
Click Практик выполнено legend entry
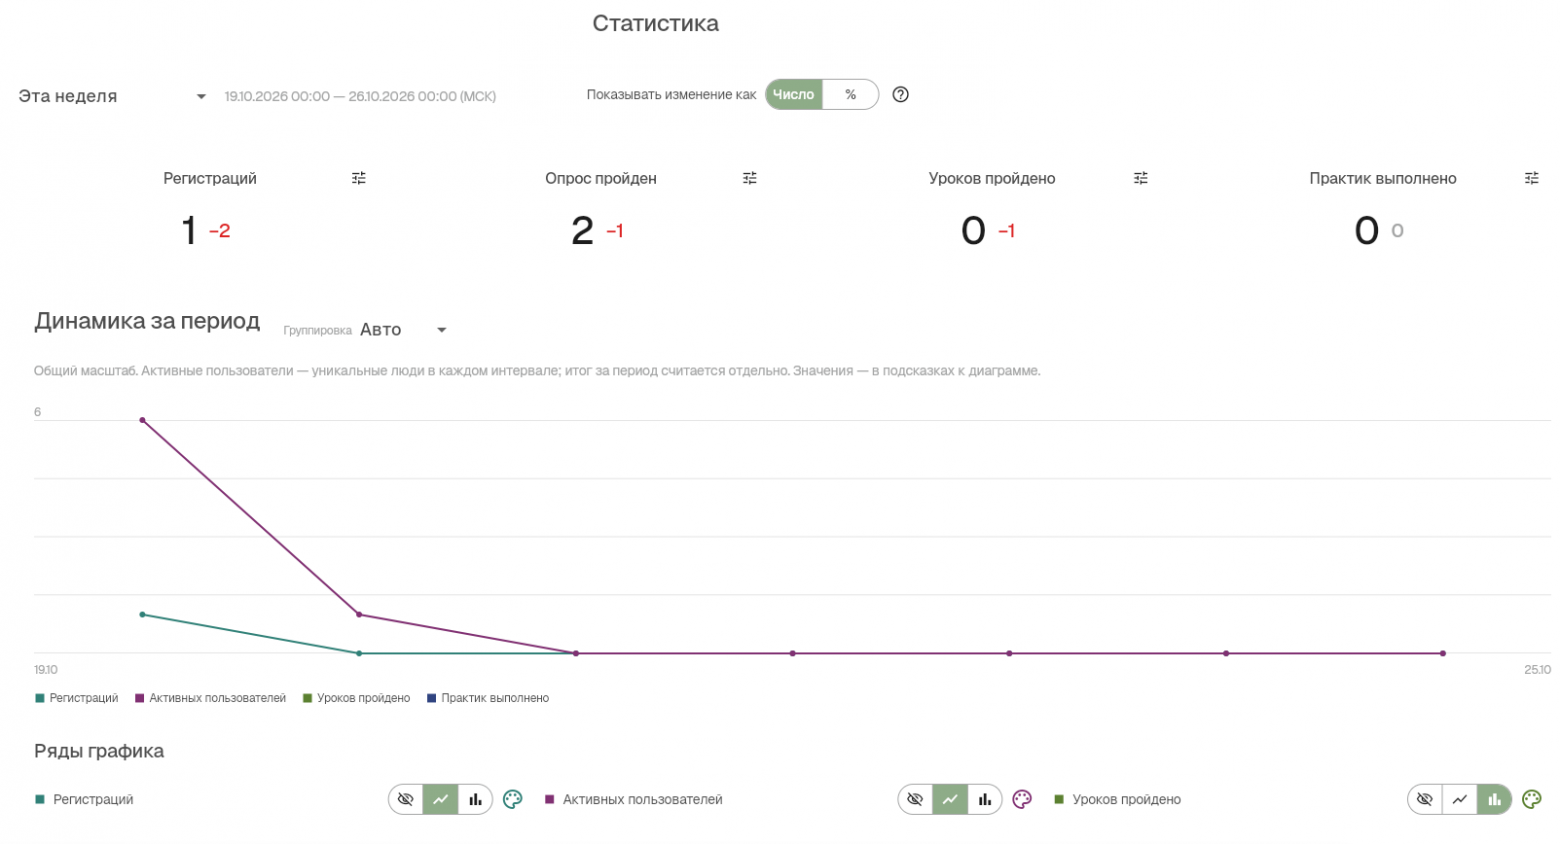click(x=488, y=699)
